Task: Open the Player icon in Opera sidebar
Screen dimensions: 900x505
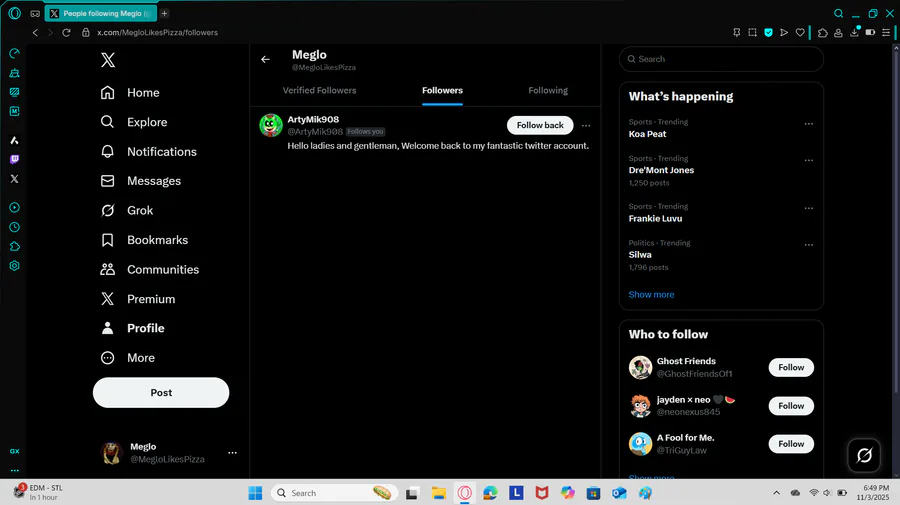Action: (14, 207)
